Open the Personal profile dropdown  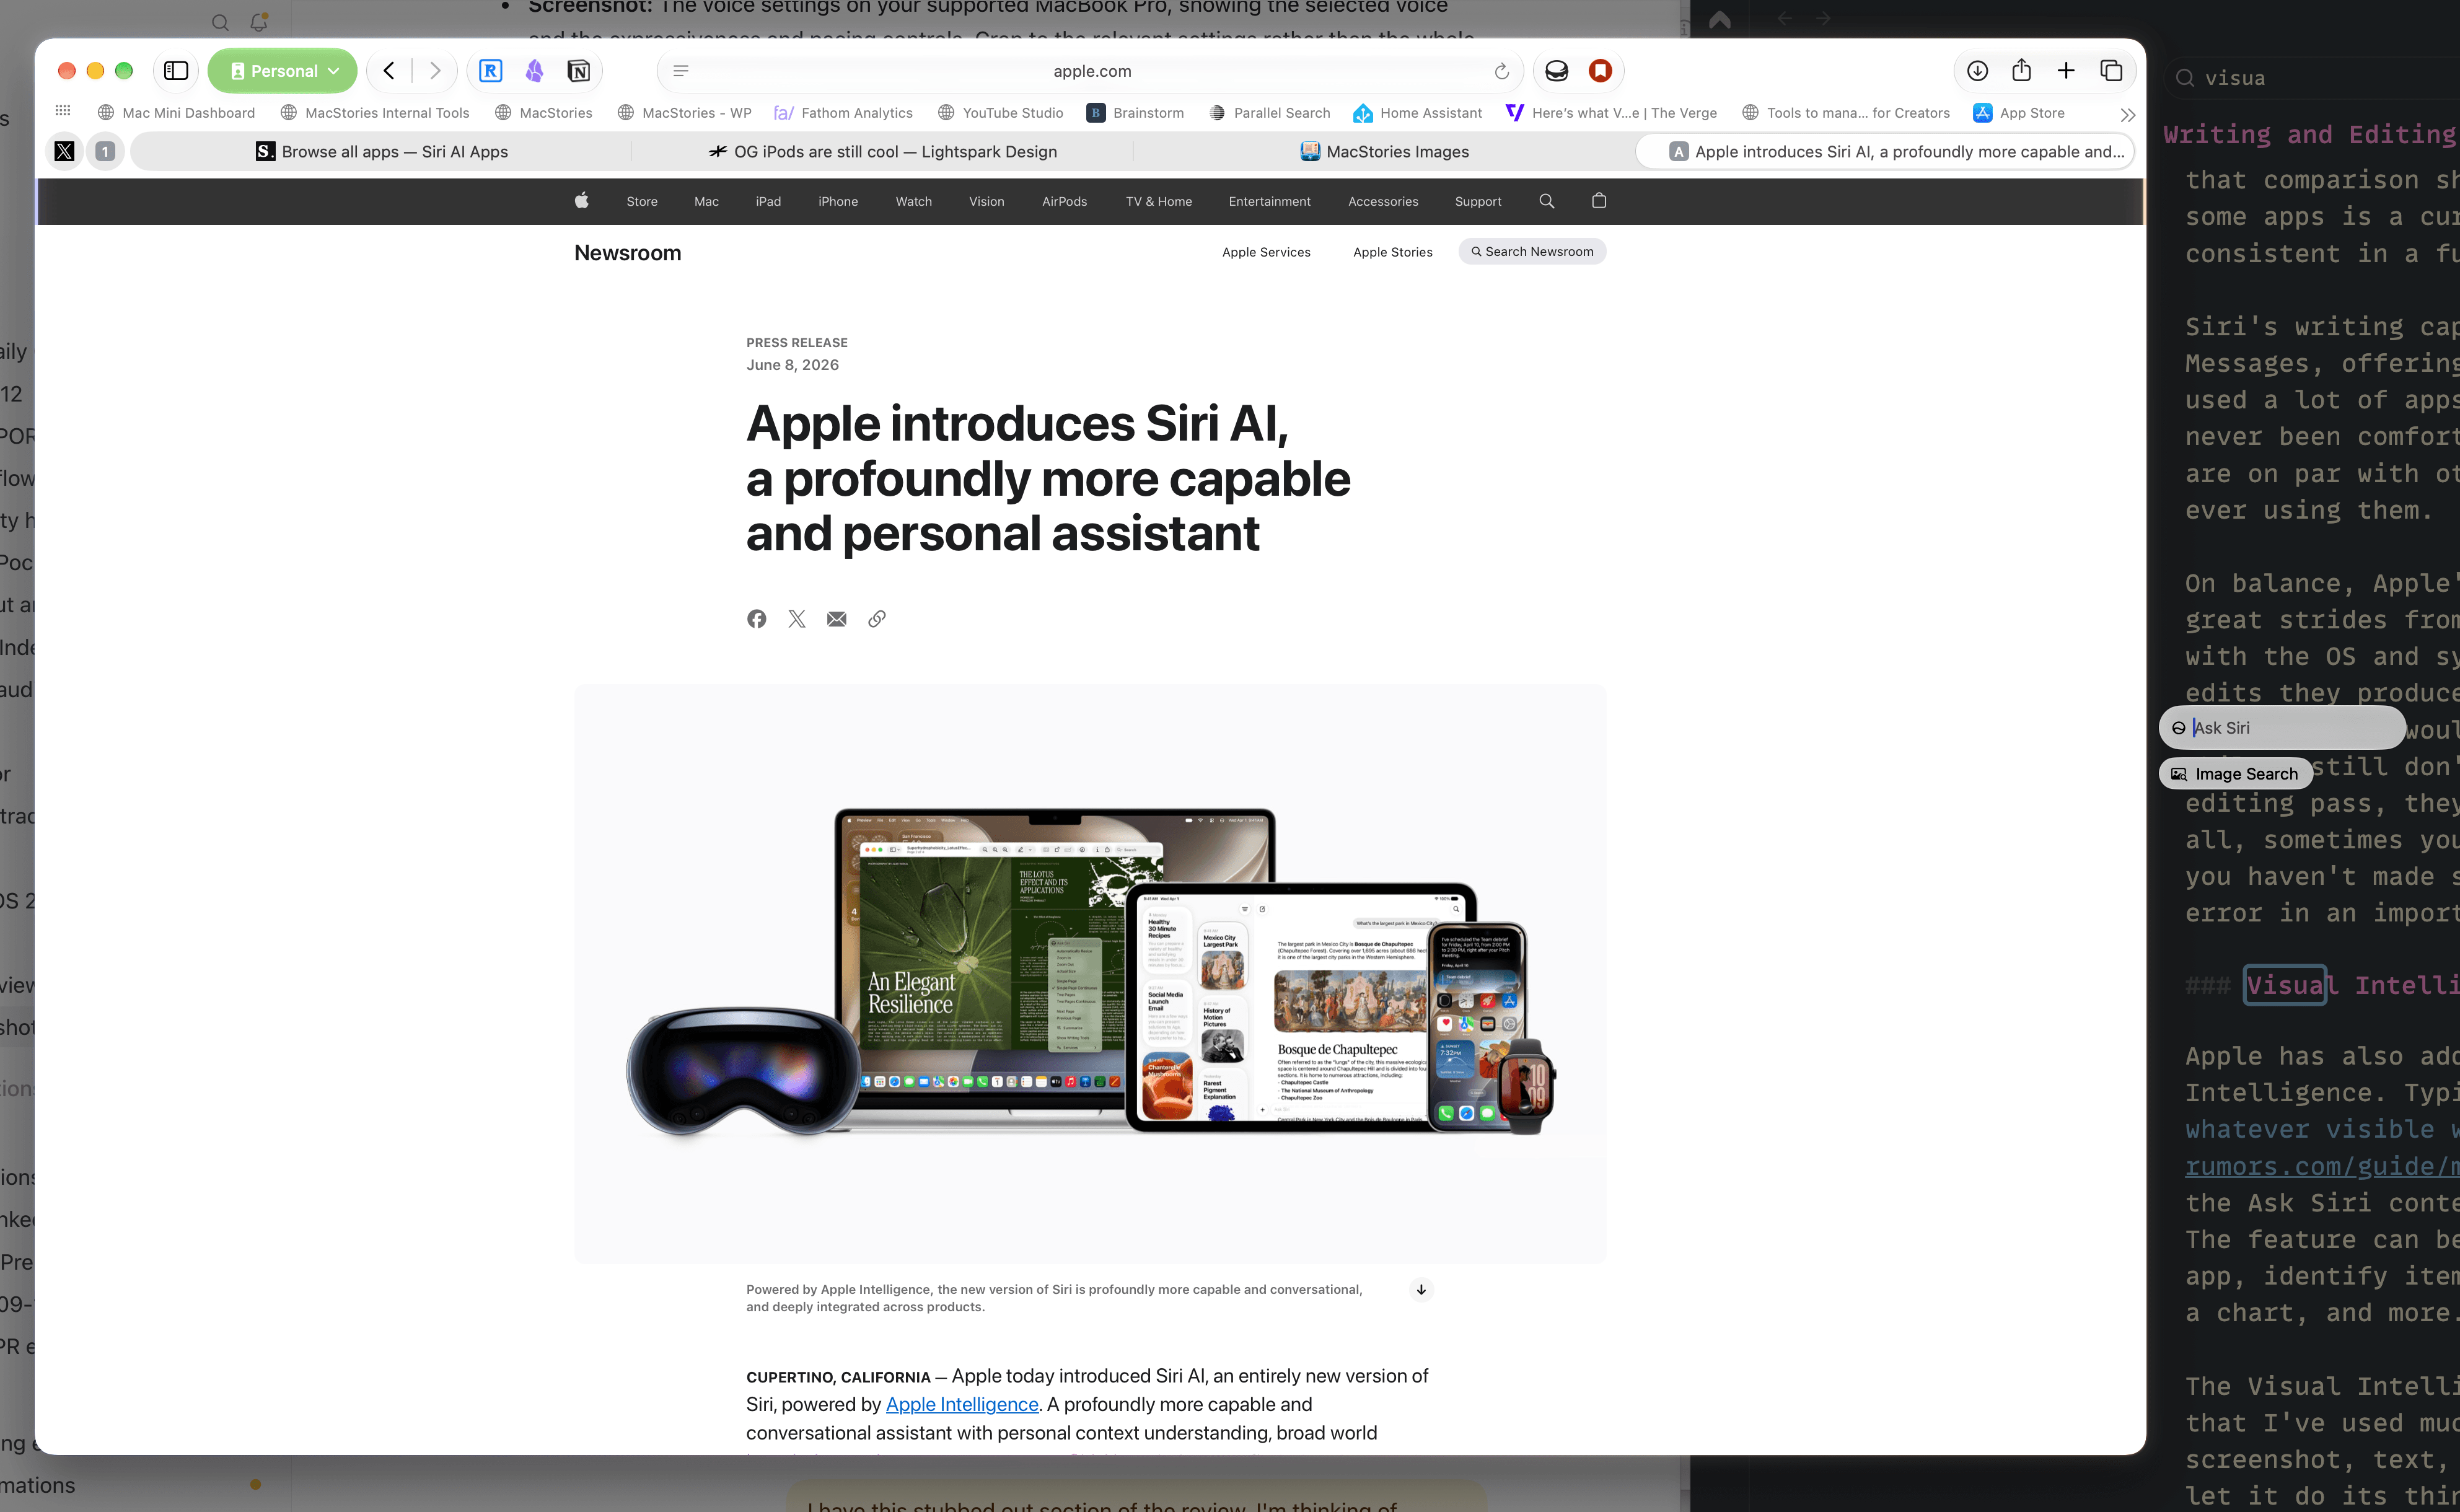[283, 71]
